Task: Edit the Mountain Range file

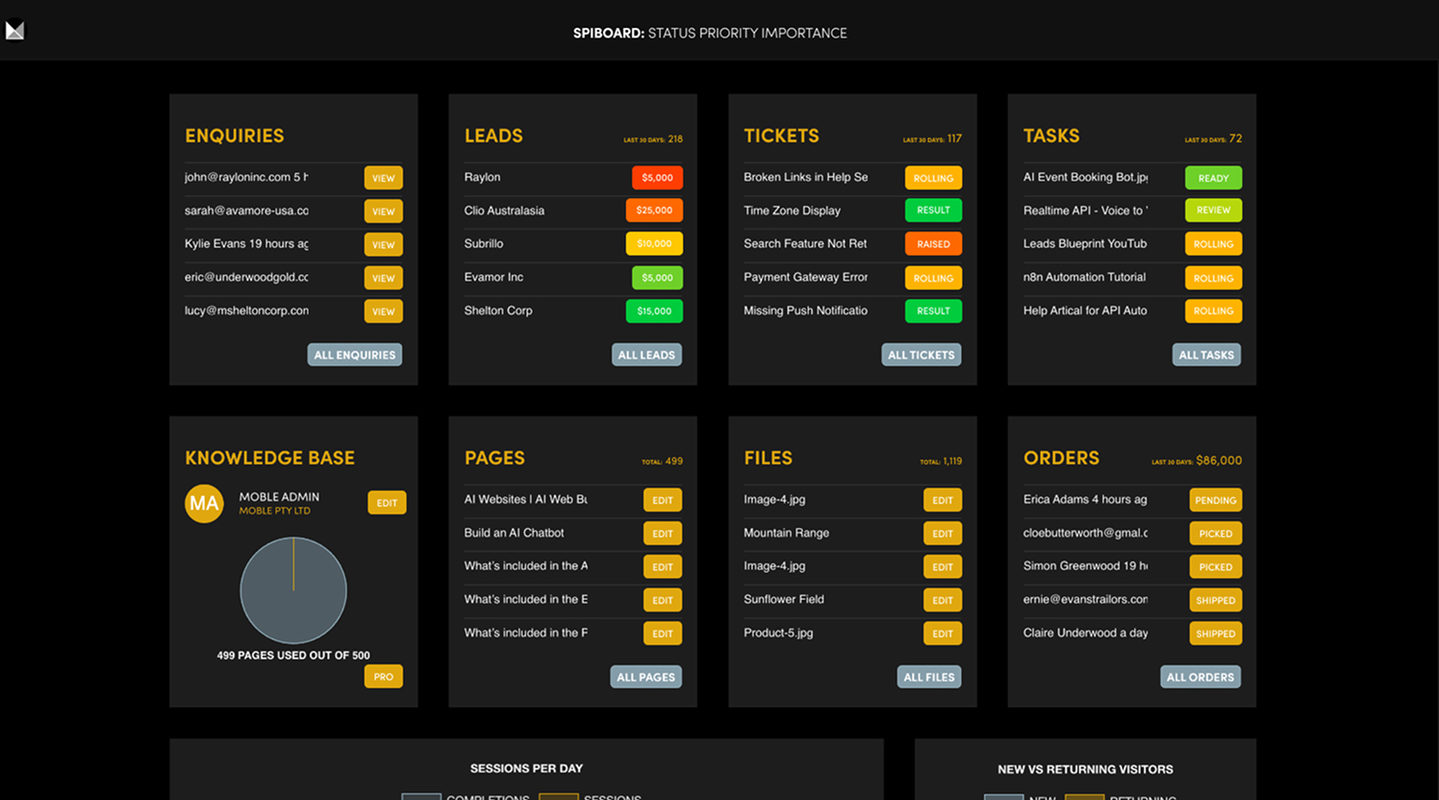Action: (x=942, y=534)
